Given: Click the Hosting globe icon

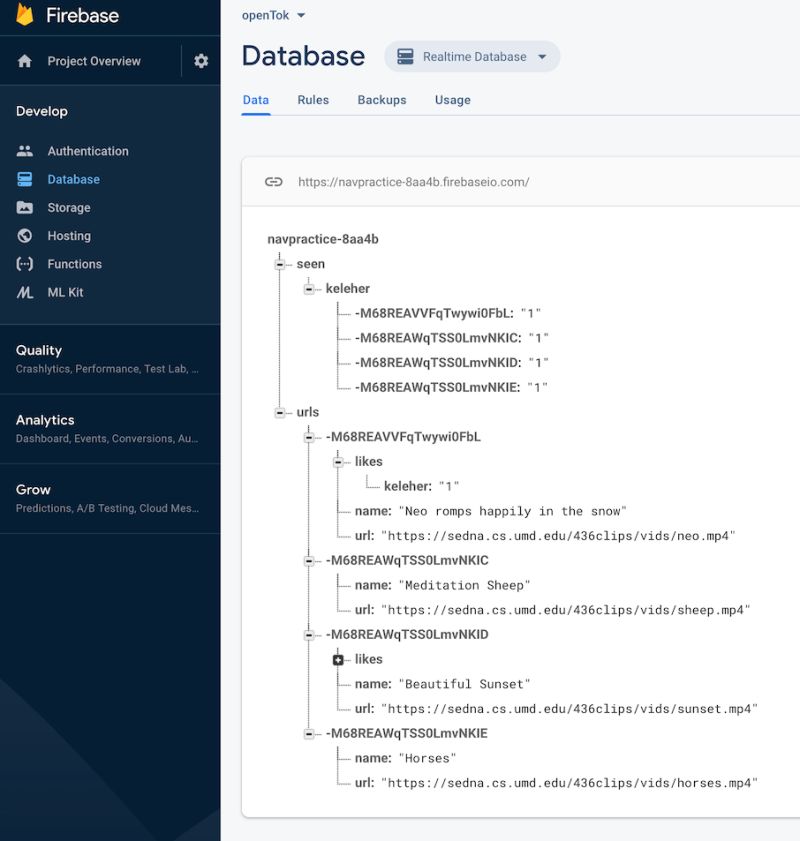Looking at the screenshot, I should [25, 235].
